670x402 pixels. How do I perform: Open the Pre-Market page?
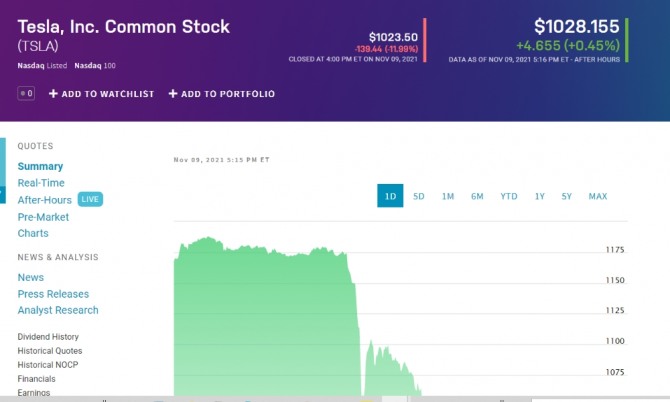(43, 217)
